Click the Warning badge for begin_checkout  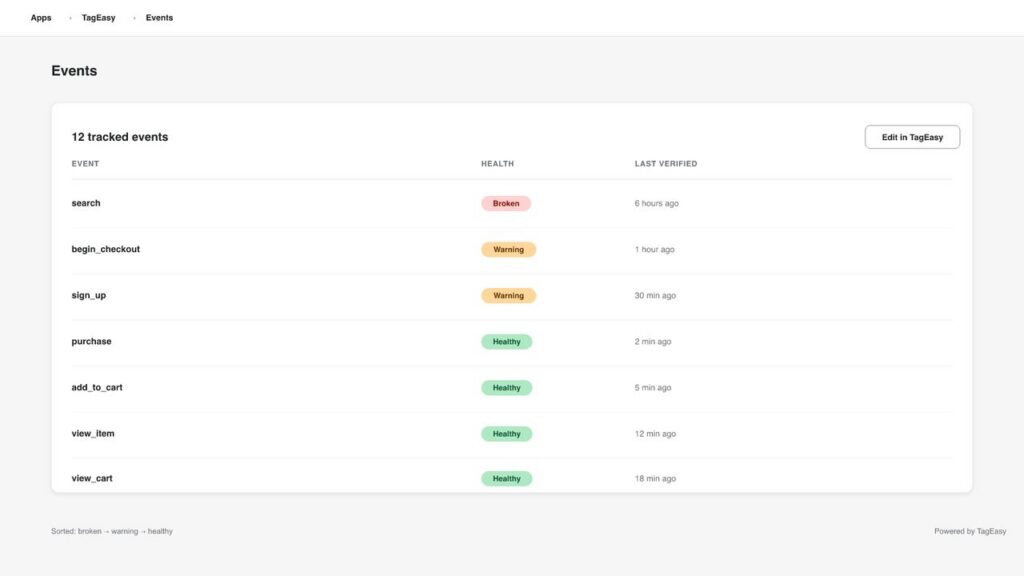click(x=508, y=249)
